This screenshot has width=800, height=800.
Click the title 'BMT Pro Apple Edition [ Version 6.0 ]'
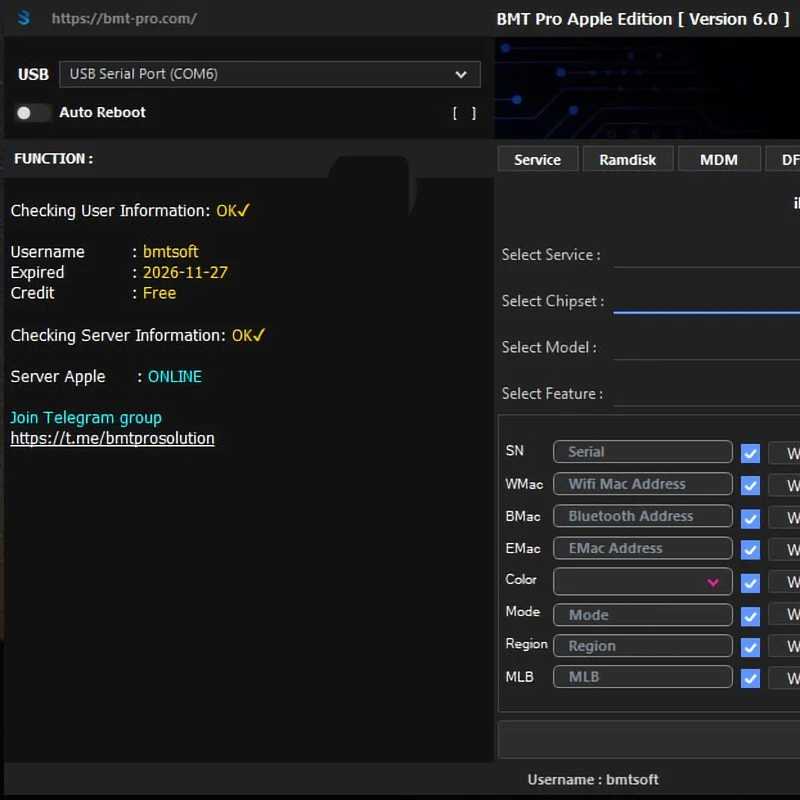643,19
